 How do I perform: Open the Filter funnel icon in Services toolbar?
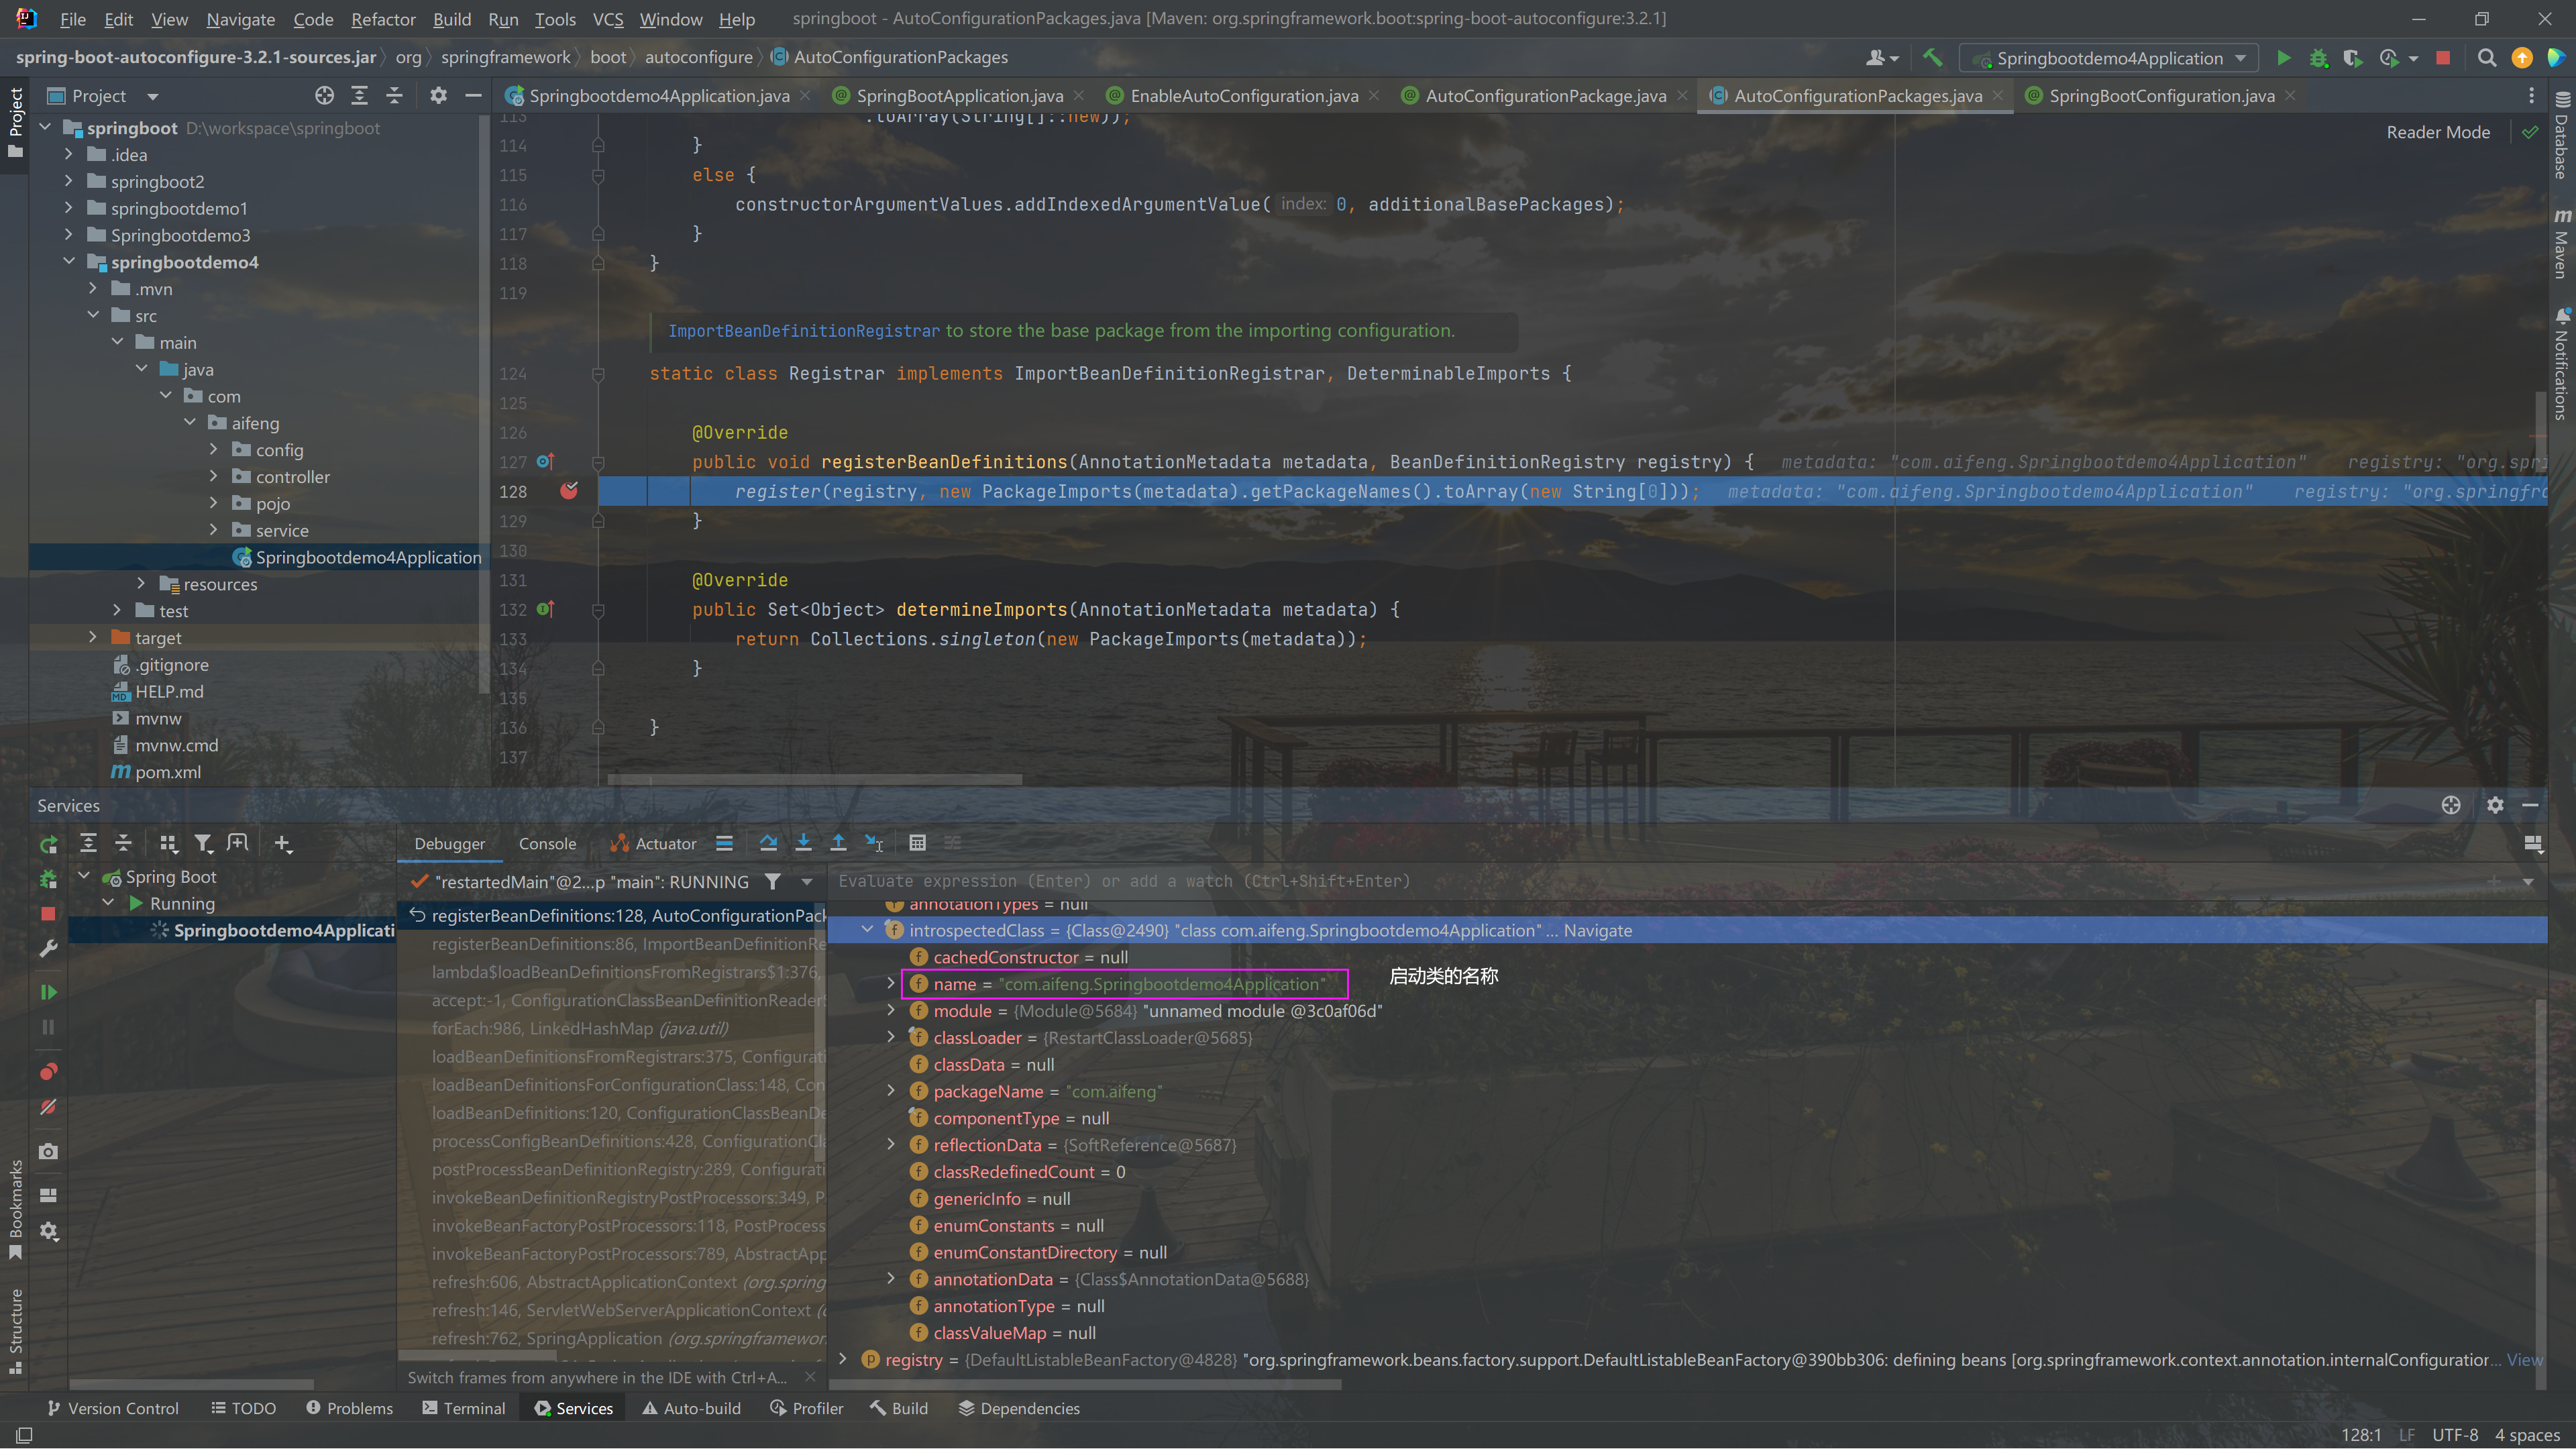click(203, 843)
